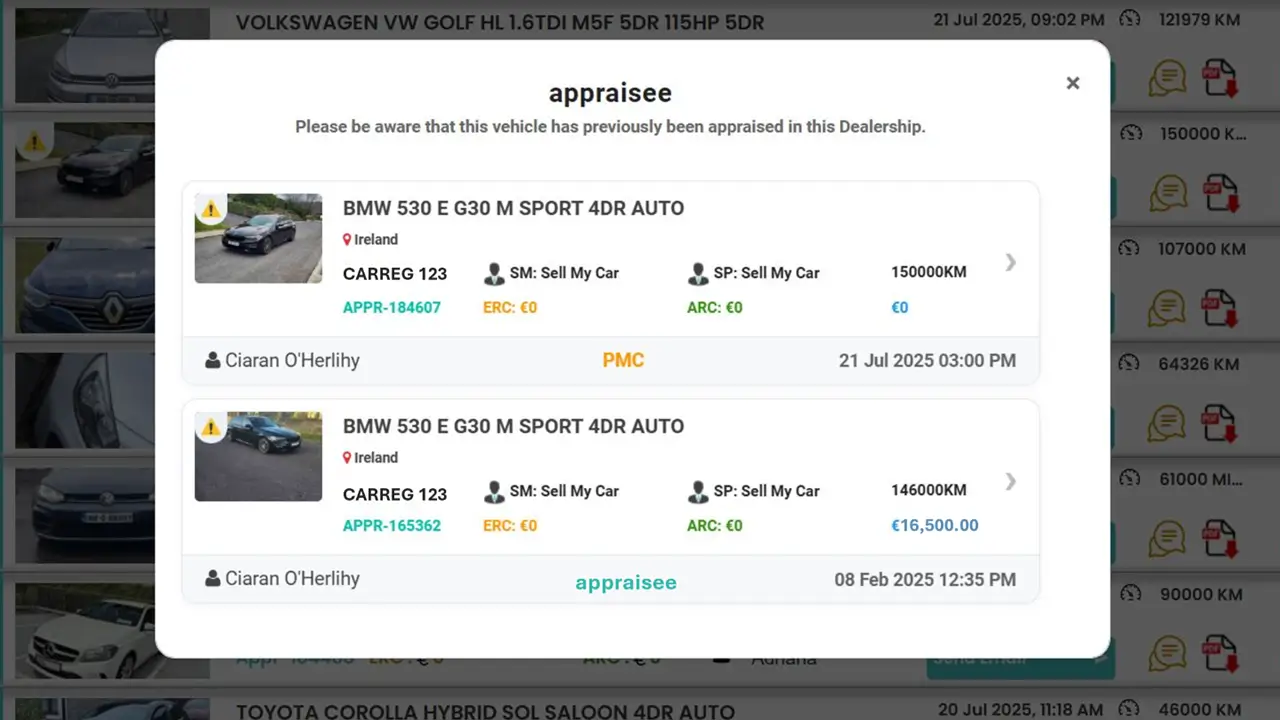Click odometer icon beside 107000 KM
This screenshot has height=720, width=1280.
coord(1130,249)
